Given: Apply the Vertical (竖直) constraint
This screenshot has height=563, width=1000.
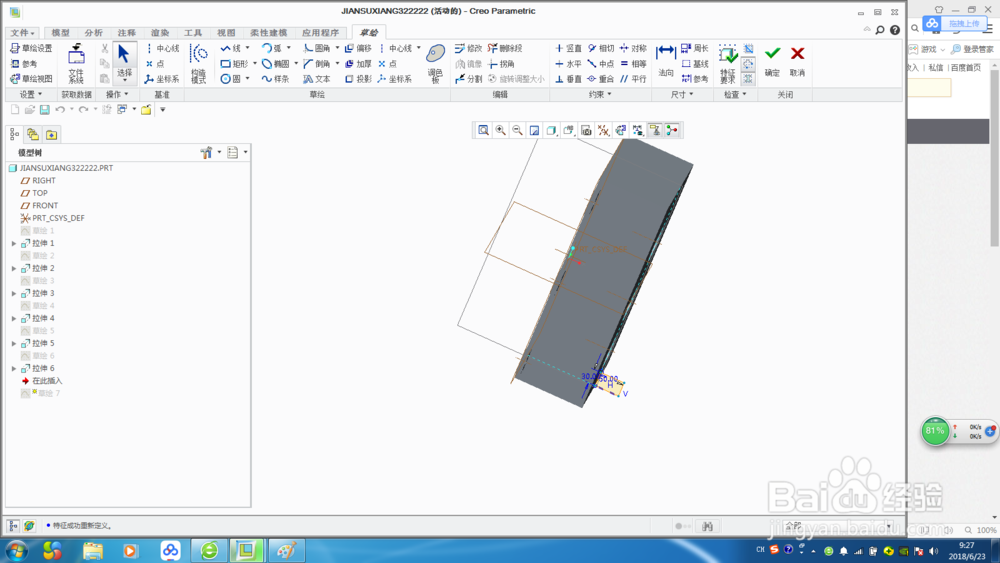Looking at the screenshot, I should coord(568,48).
